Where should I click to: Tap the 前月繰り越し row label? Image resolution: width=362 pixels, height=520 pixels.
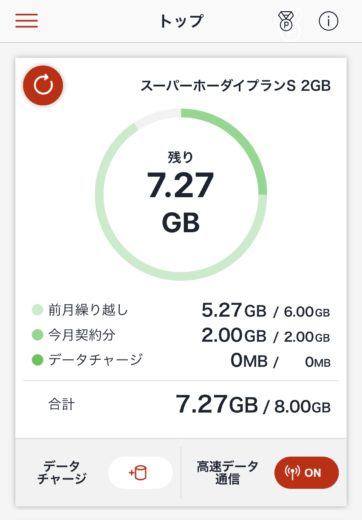pyautogui.click(x=88, y=310)
